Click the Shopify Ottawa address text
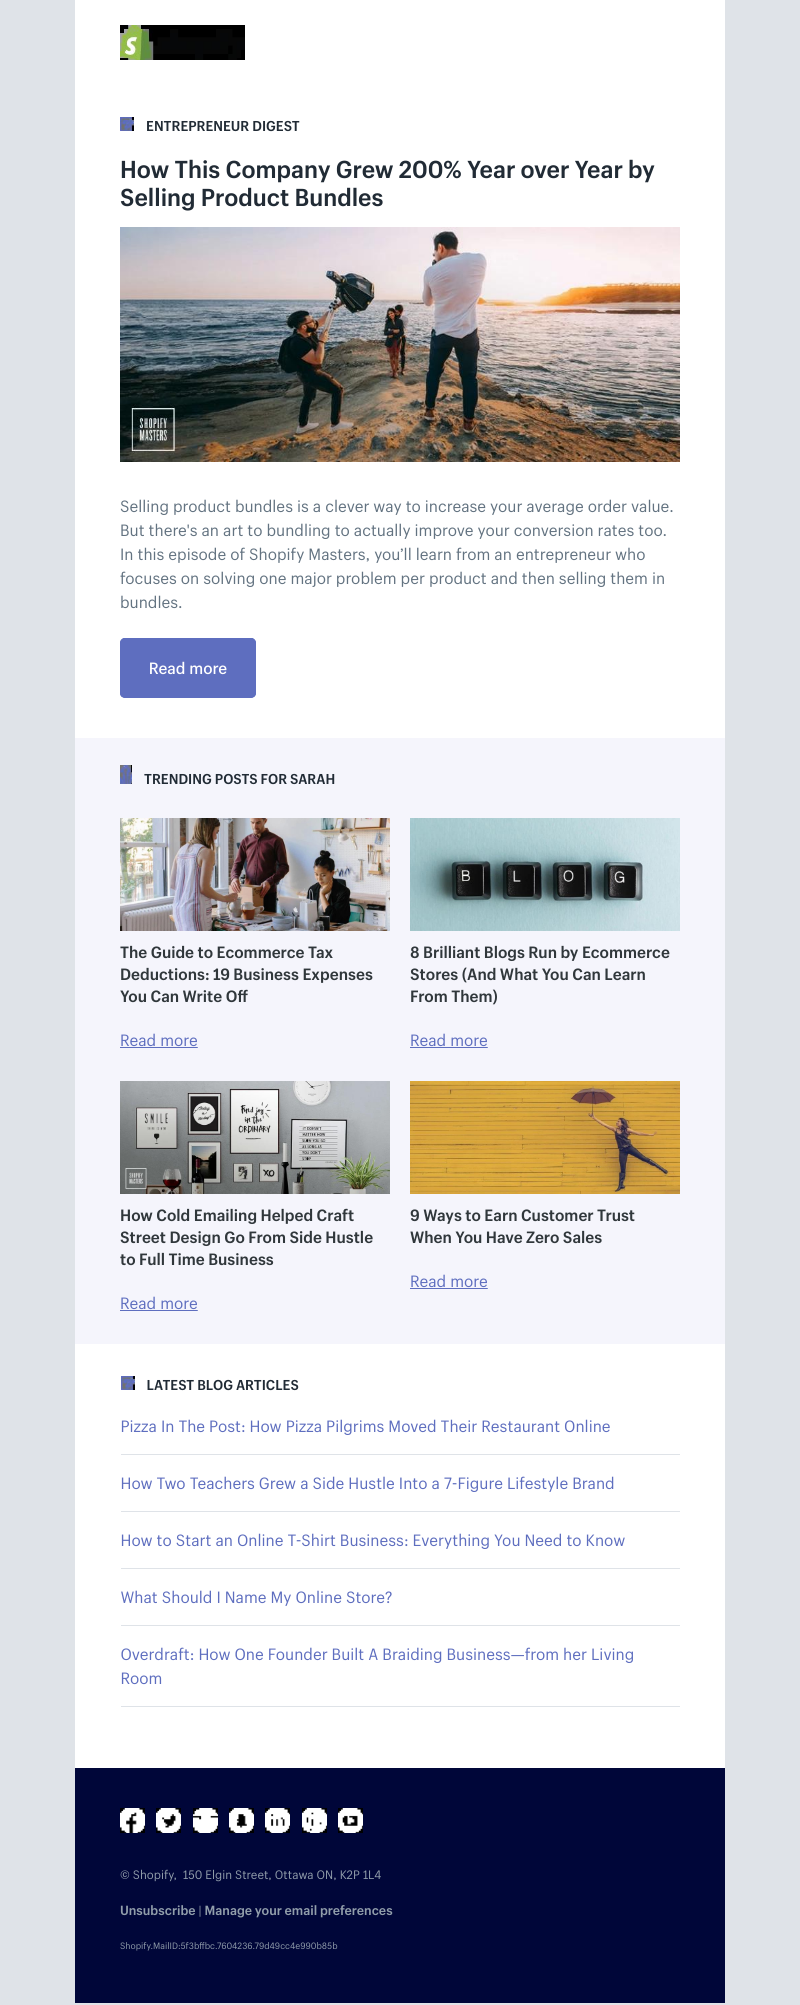800x2005 pixels. click(x=251, y=1875)
